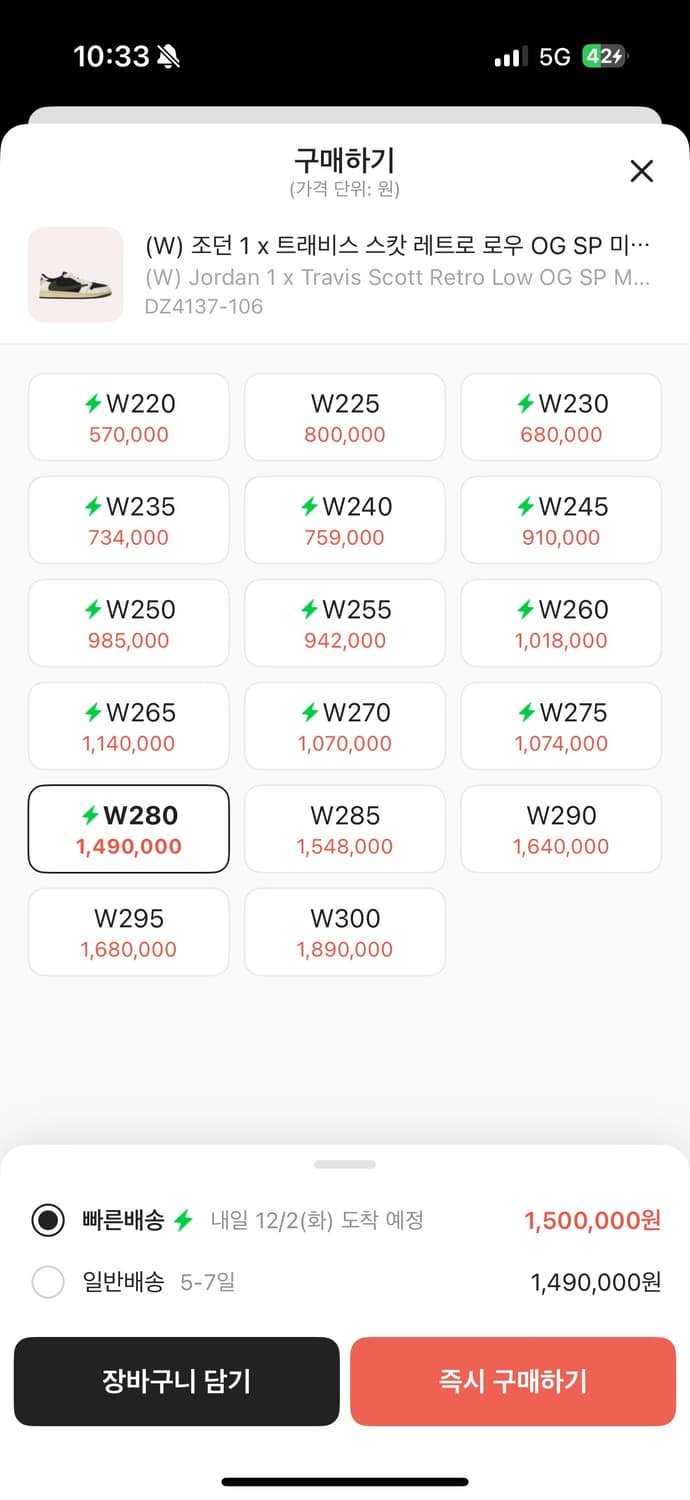Select the standard delivery radio button
The height and width of the screenshot is (1500, 690).
point(48,1282)
